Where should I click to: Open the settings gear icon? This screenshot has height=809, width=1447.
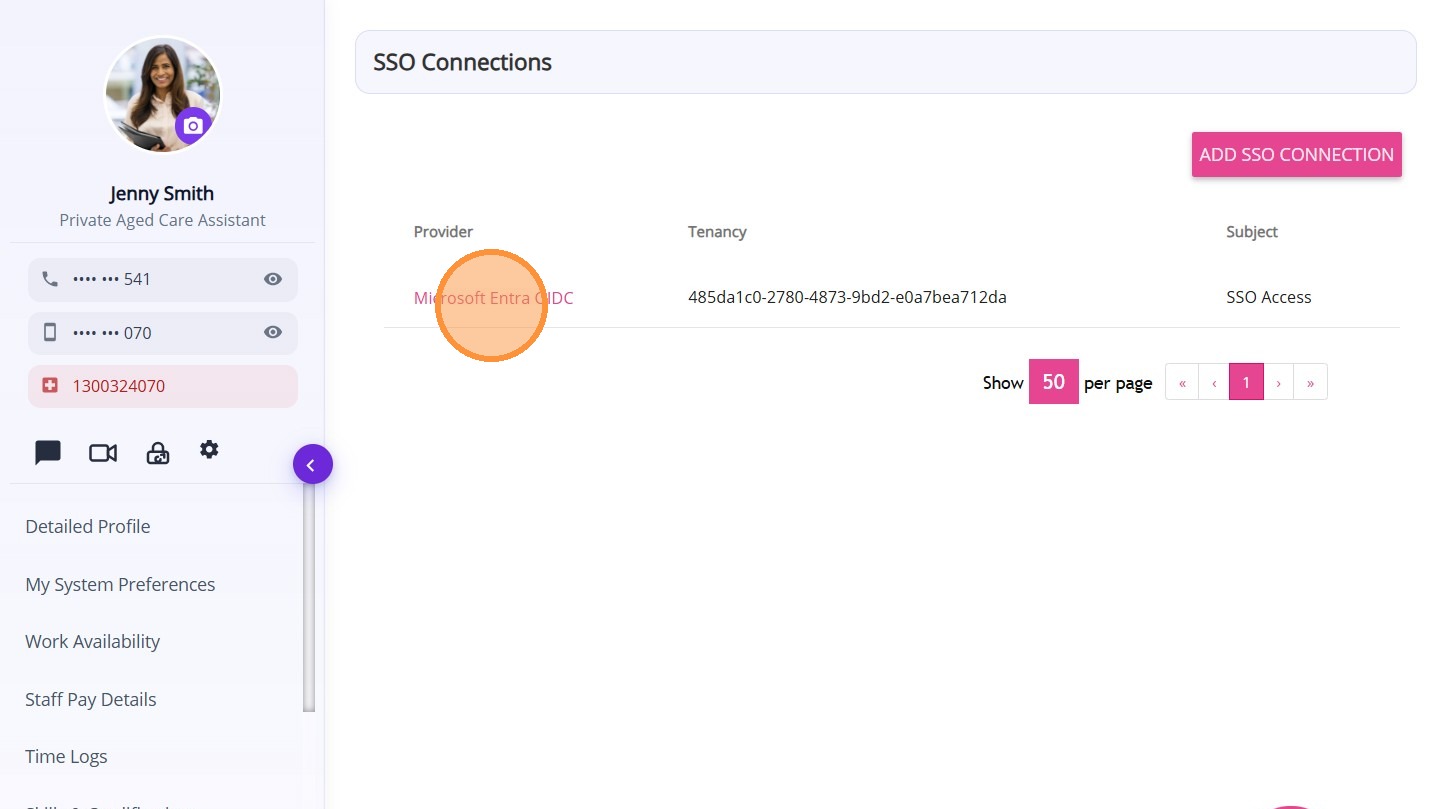209,450
